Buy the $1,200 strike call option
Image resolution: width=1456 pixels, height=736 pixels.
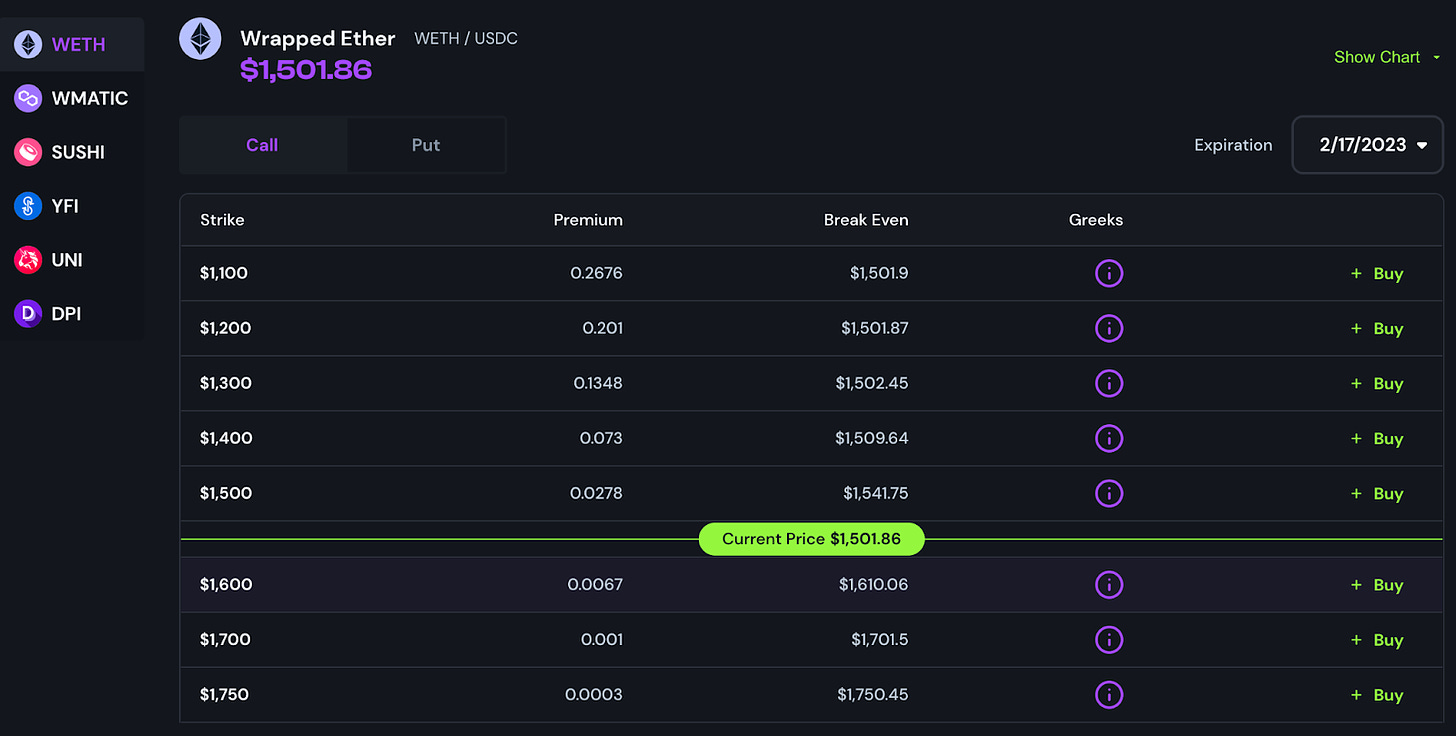tap(1378, 328)
